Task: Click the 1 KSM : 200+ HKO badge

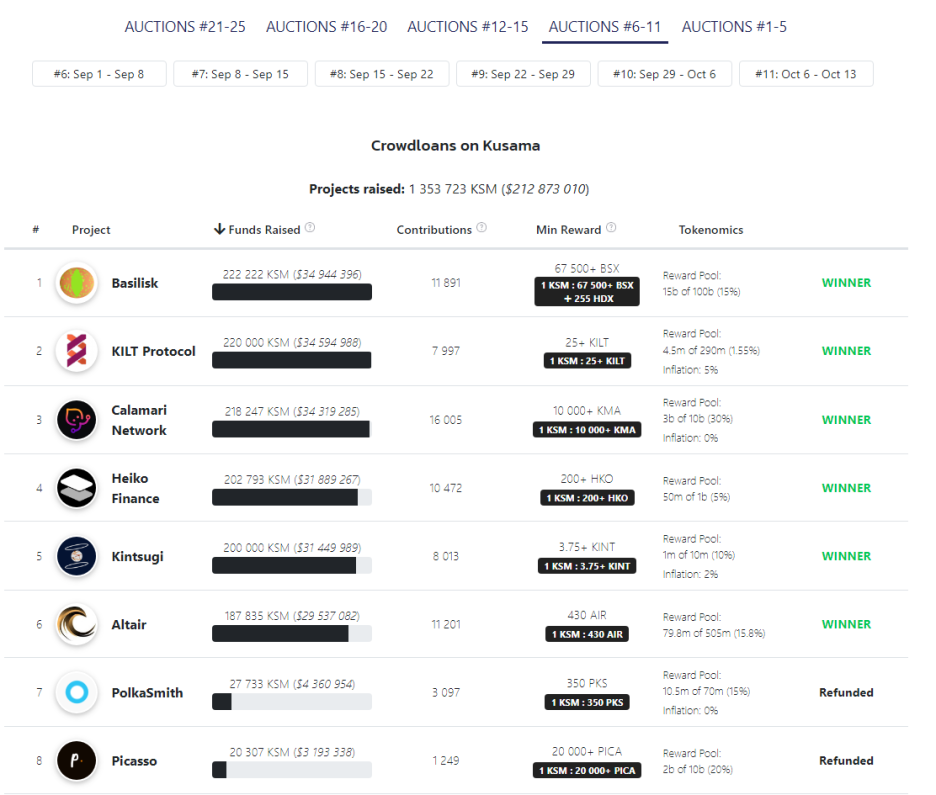Action: coord(587,498)
